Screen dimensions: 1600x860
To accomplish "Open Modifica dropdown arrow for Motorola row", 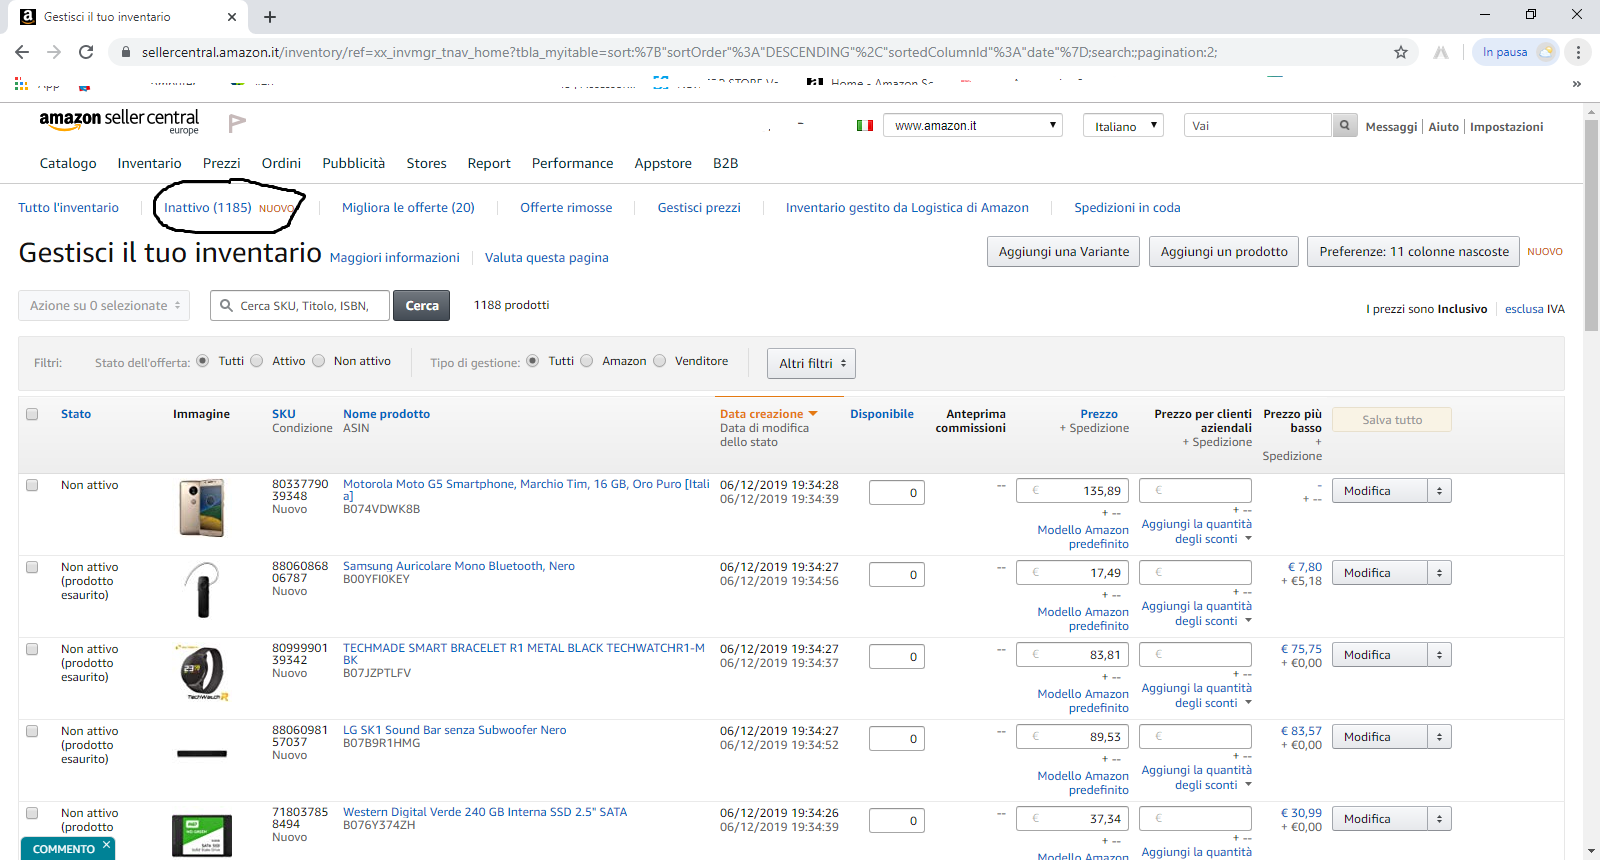I will (x=1440, y=491).
